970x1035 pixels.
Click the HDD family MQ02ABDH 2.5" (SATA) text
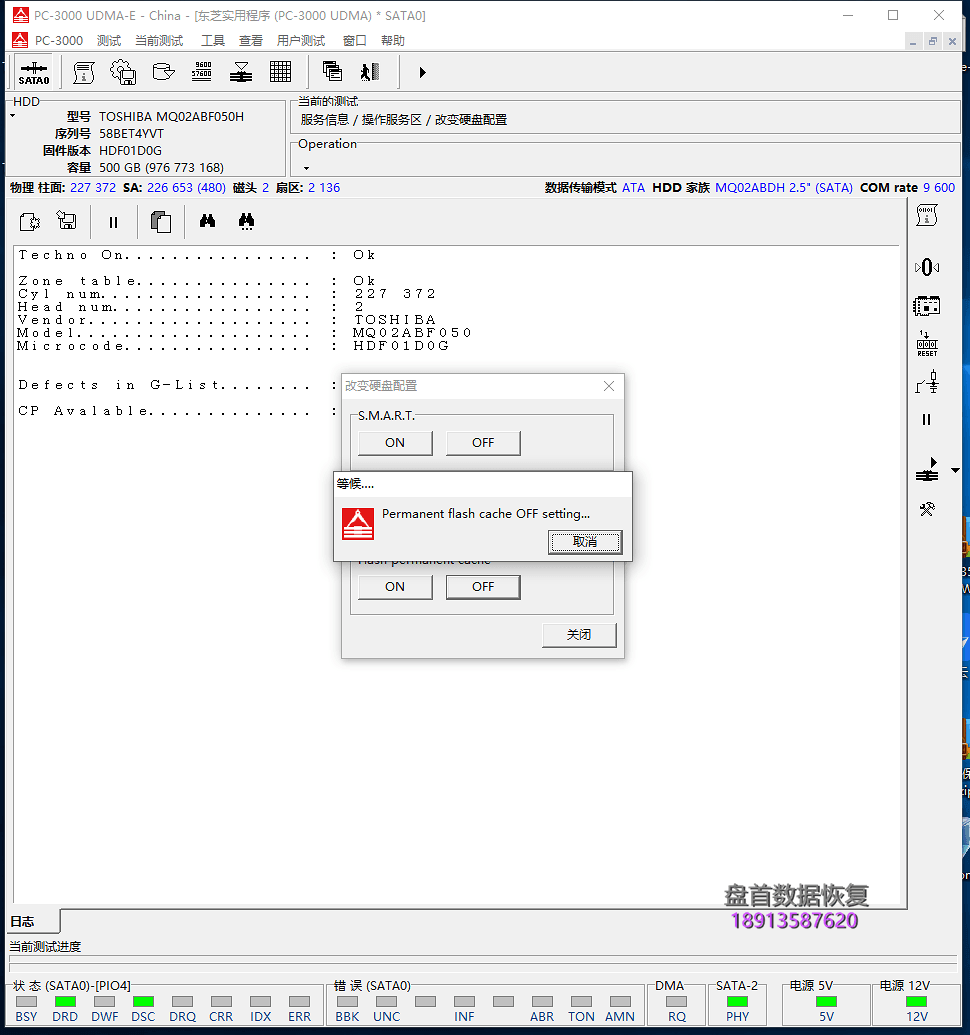pyautogui.click(x=784, y=187)
